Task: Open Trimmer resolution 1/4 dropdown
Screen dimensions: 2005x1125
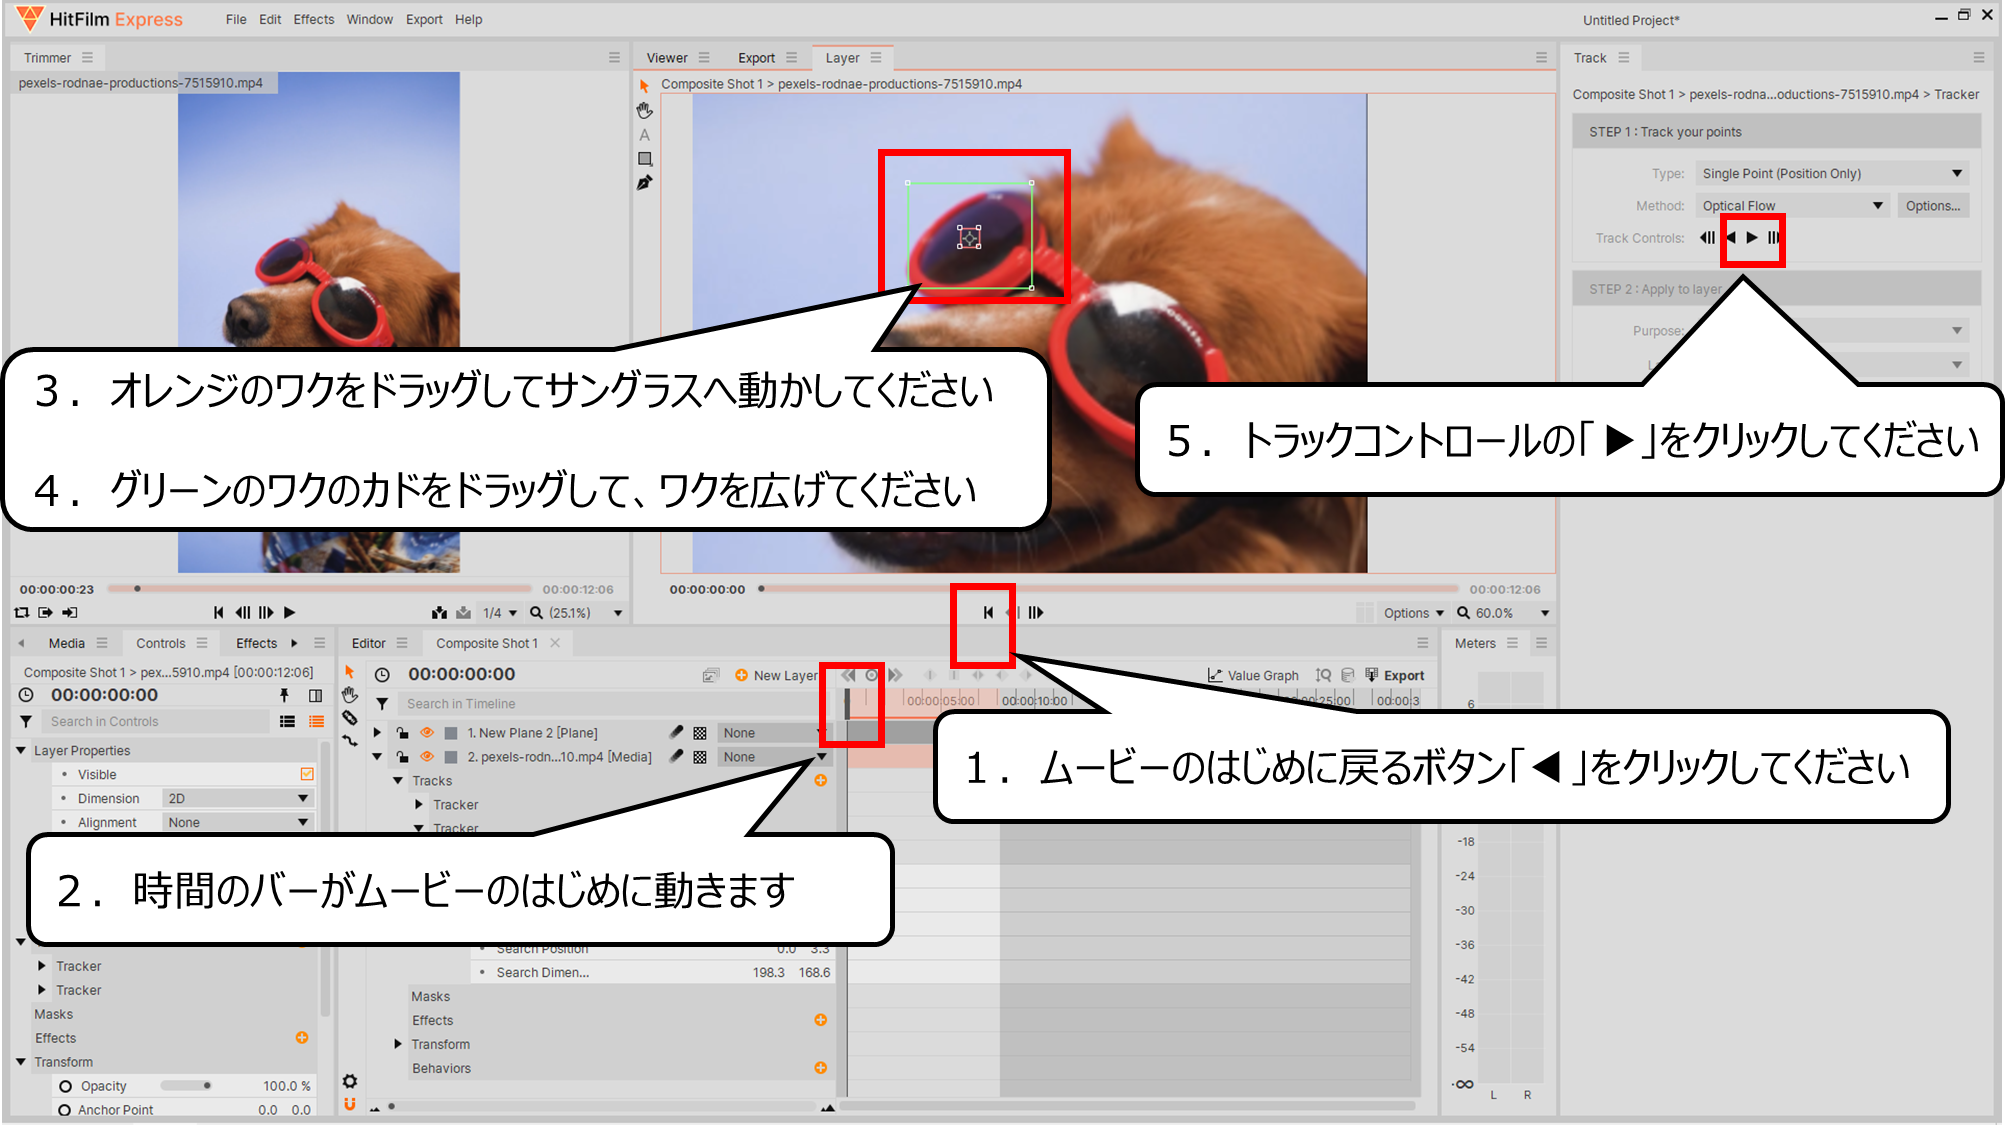Action: coord(500,613)
